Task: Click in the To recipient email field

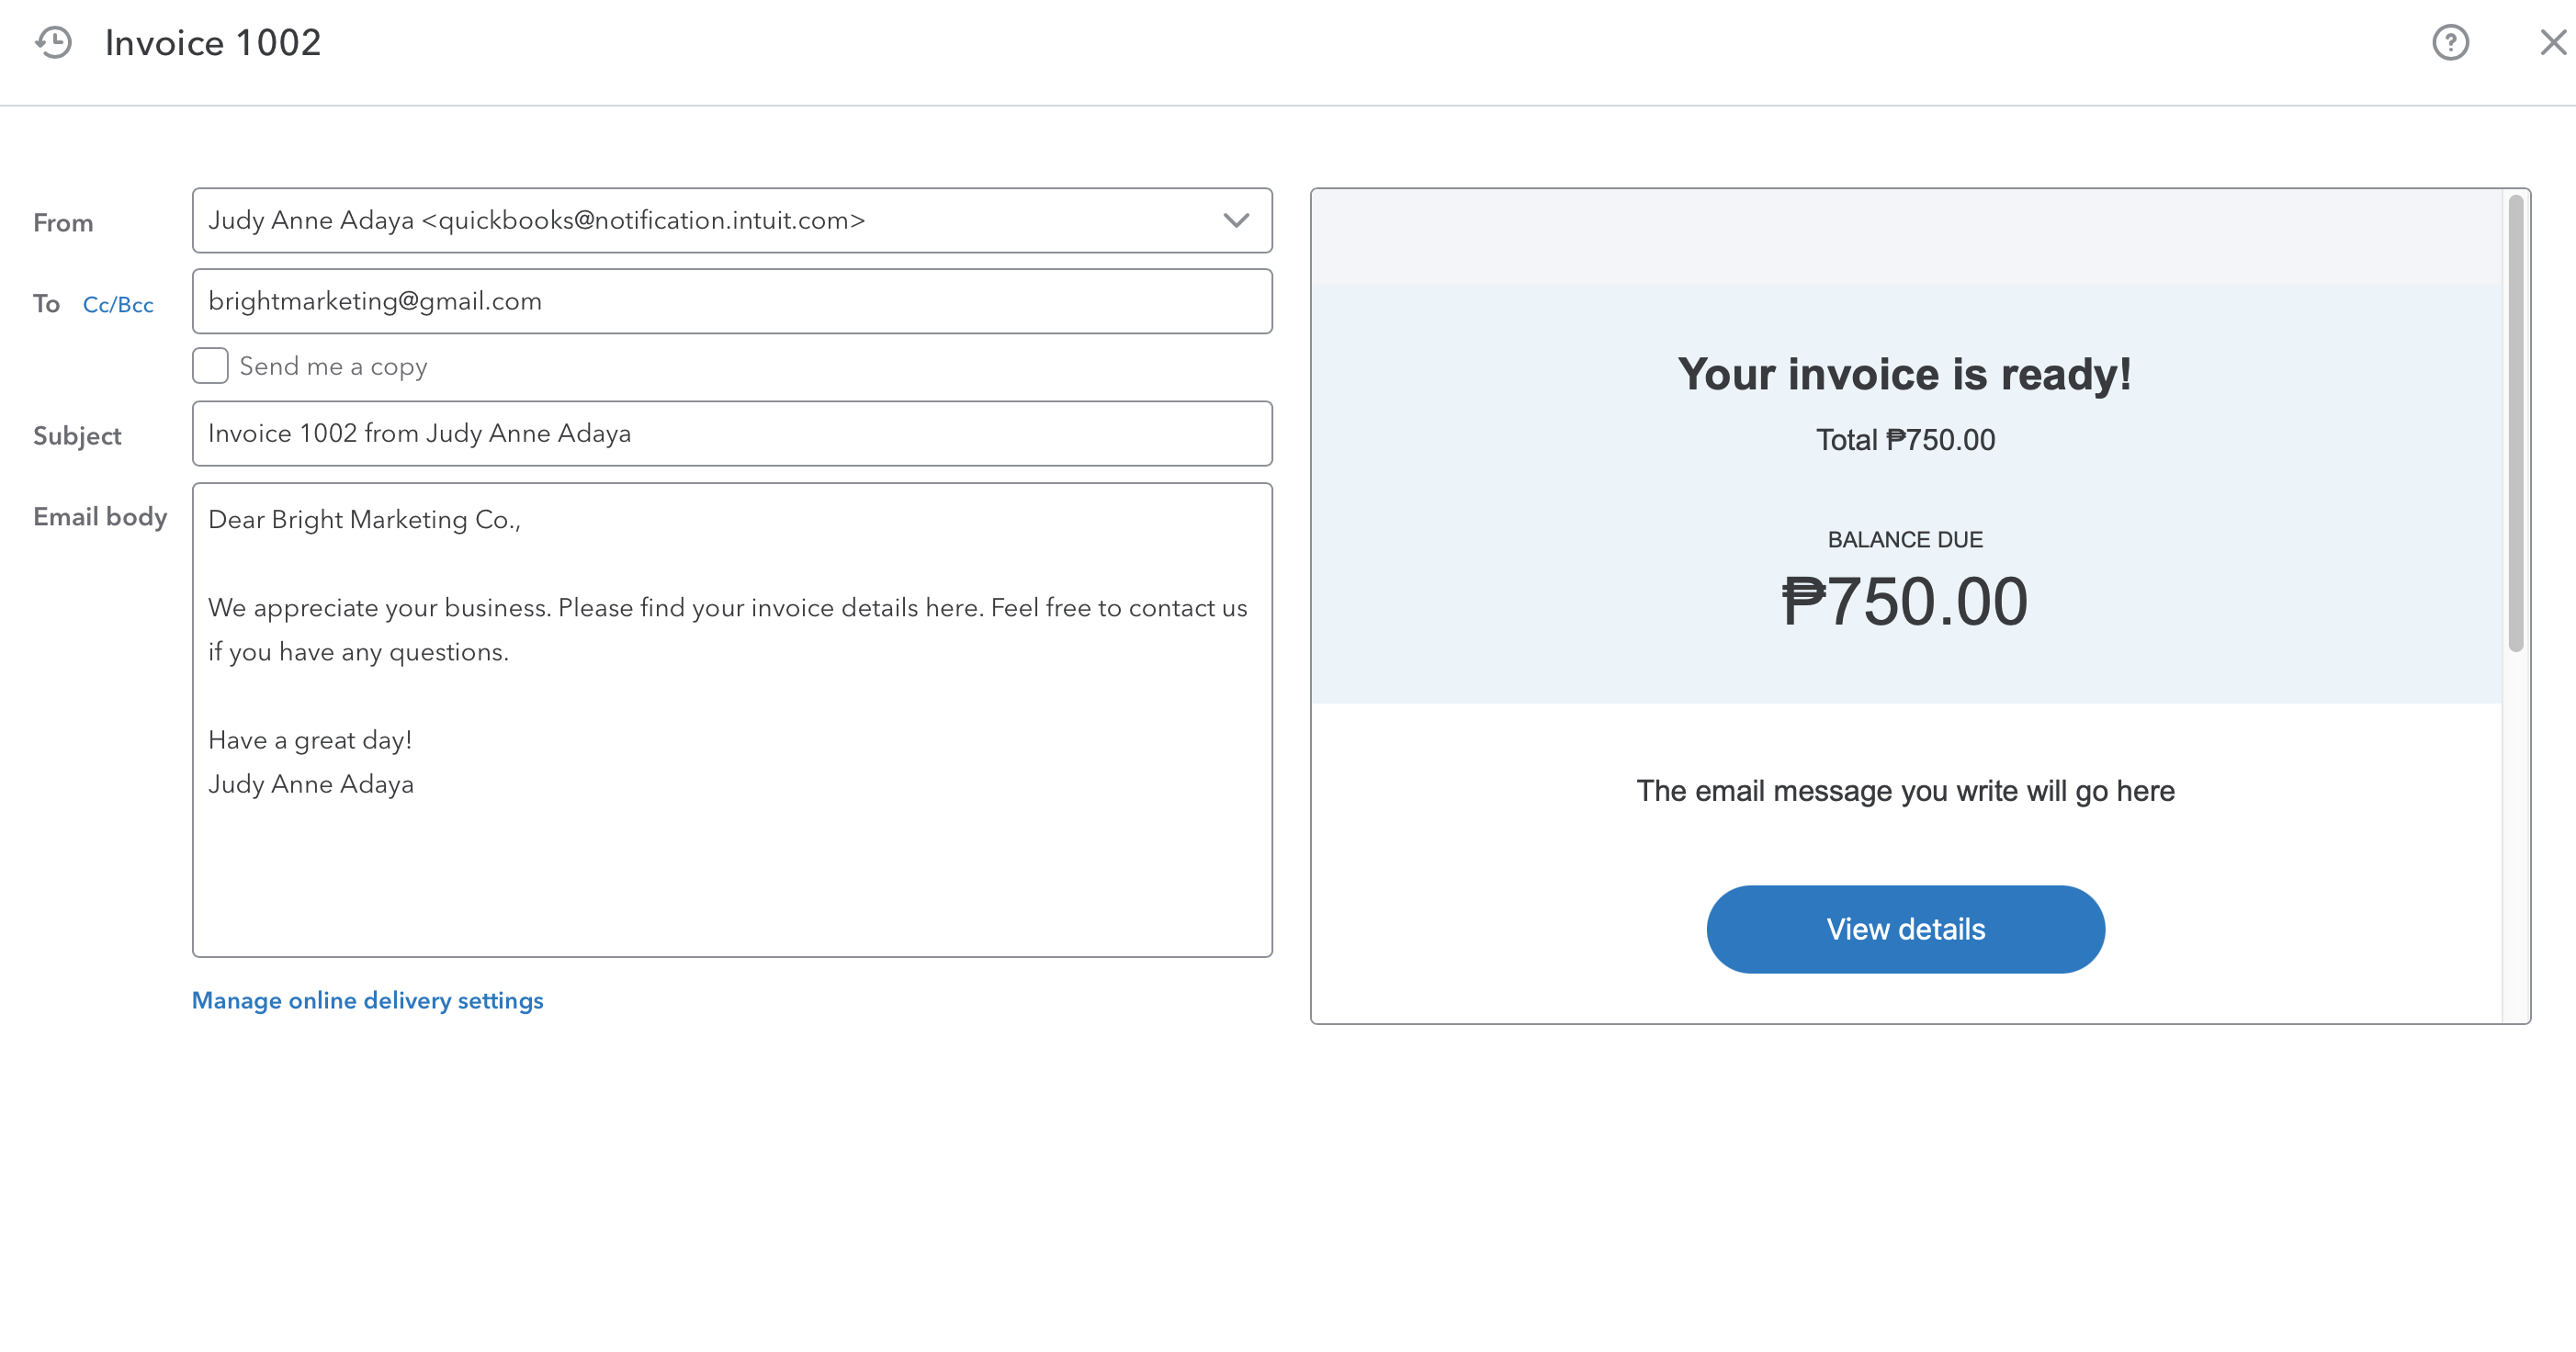Action: pyautogui.click(x=732, y=301)
